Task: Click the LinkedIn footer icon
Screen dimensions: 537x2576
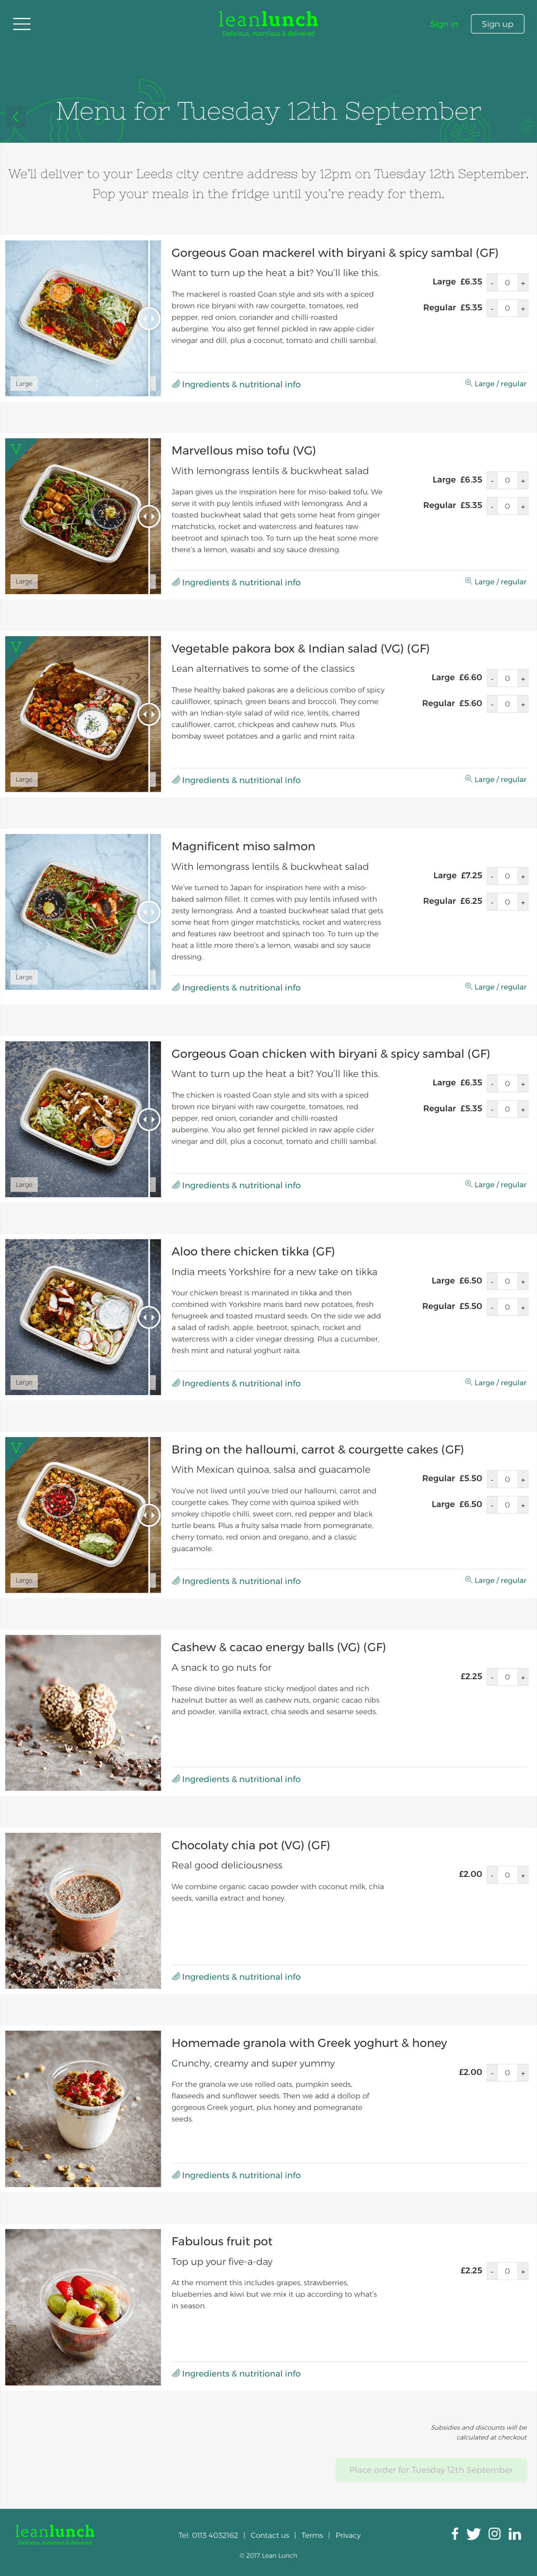Action: (514, 2533)
